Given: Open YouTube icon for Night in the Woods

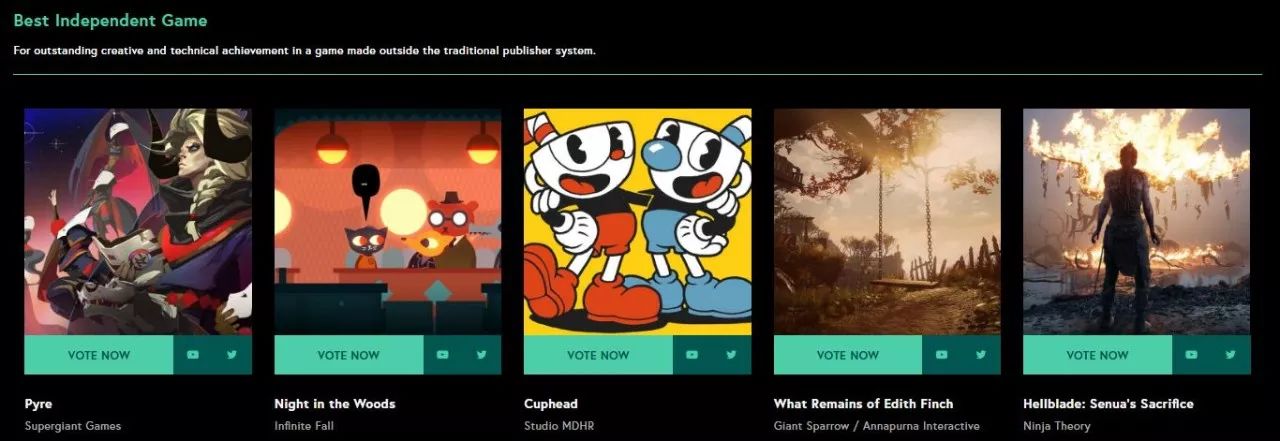Looking at the screenshot, I should tap(442, 355).
